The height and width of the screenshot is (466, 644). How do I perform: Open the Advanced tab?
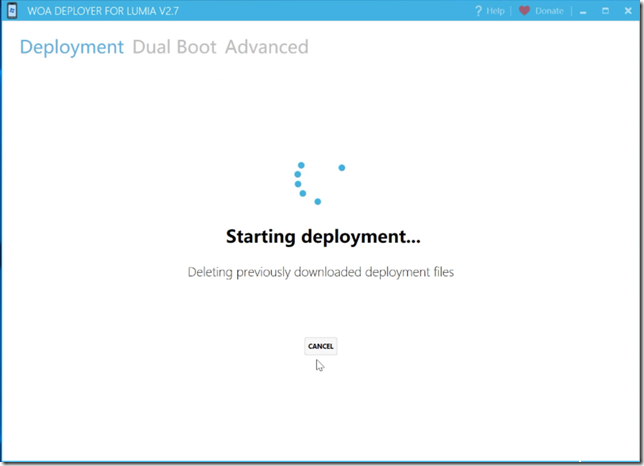tap(266, 47)
